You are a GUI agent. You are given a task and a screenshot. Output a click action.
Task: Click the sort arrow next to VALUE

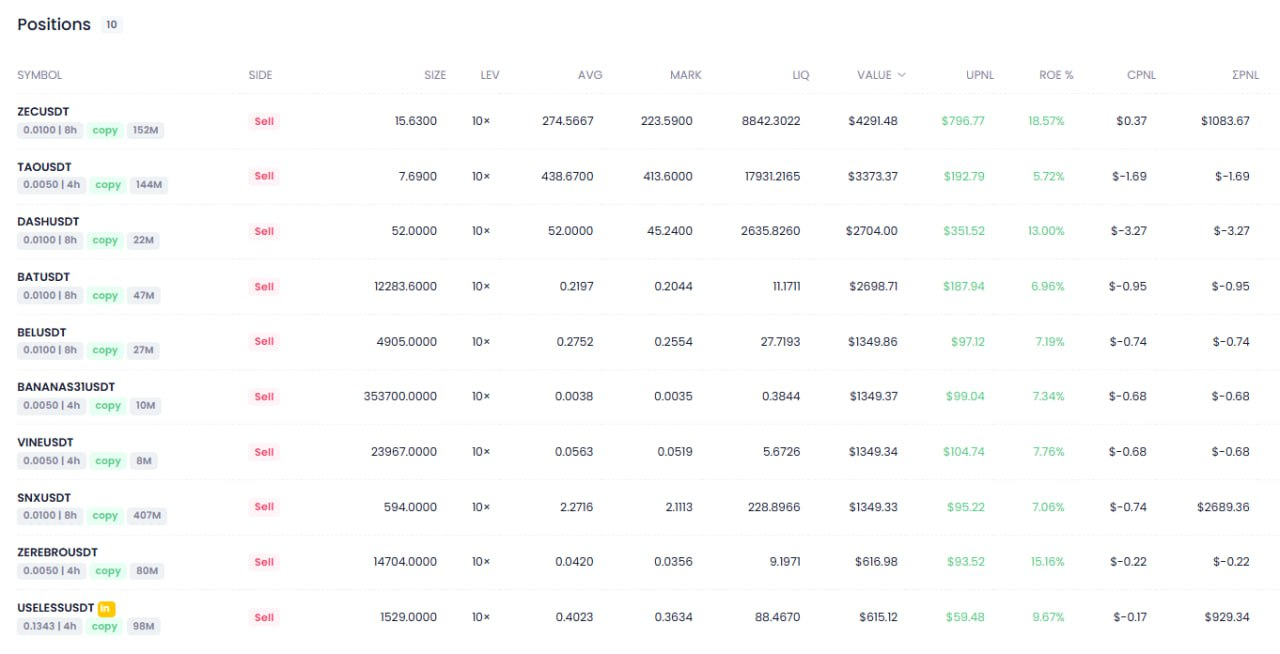(x=902, y=75)
